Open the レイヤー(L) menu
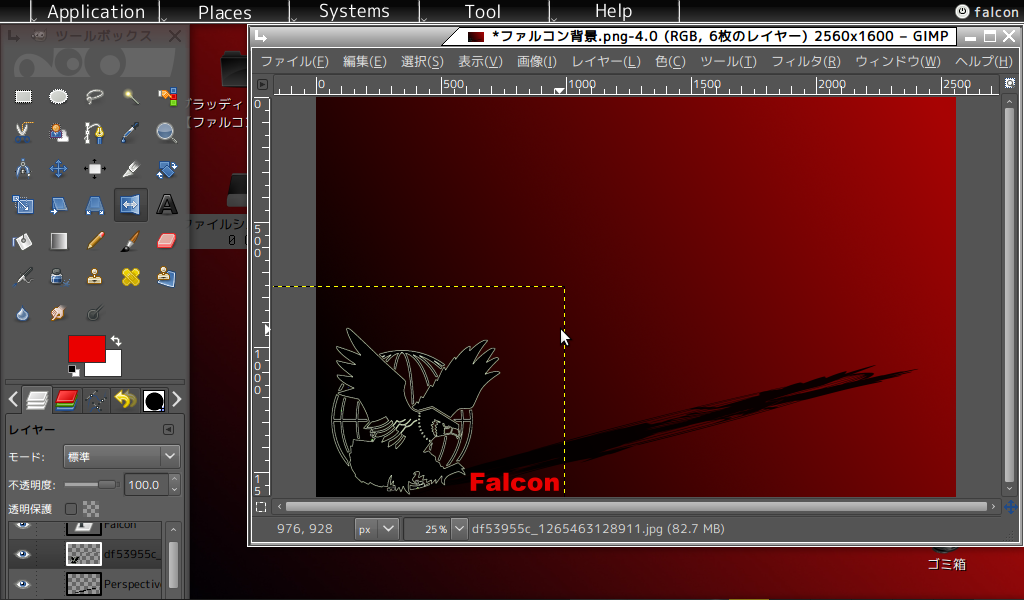Image resolution: width=1024 pixels, height=600 pixels. [x=606, y=61]
